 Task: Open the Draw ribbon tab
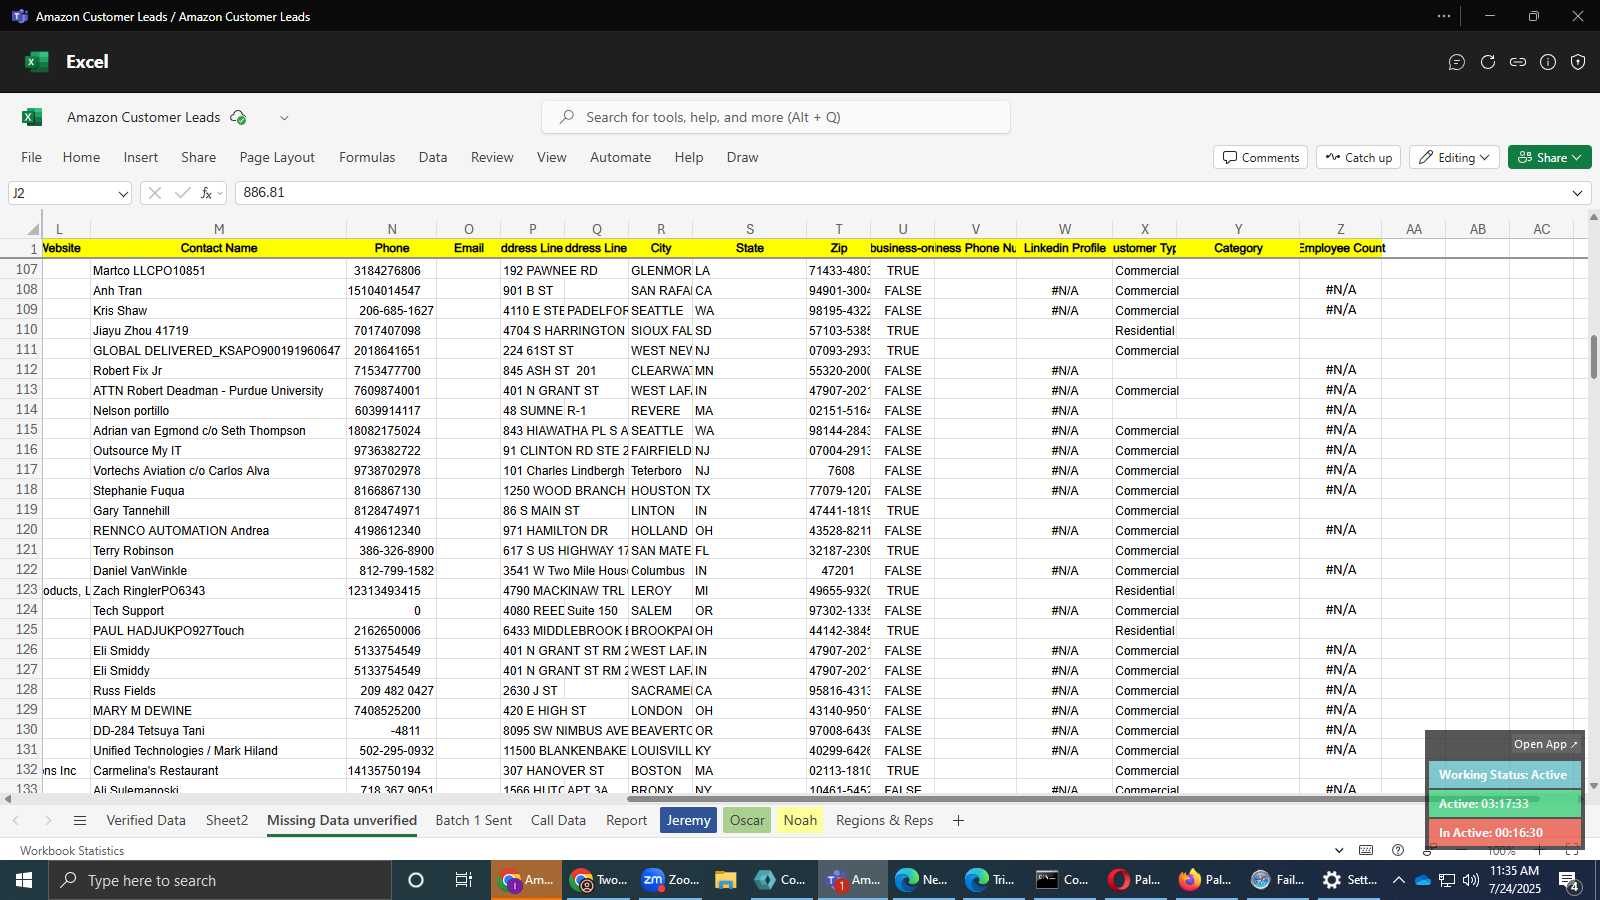[x=742, y=157]
